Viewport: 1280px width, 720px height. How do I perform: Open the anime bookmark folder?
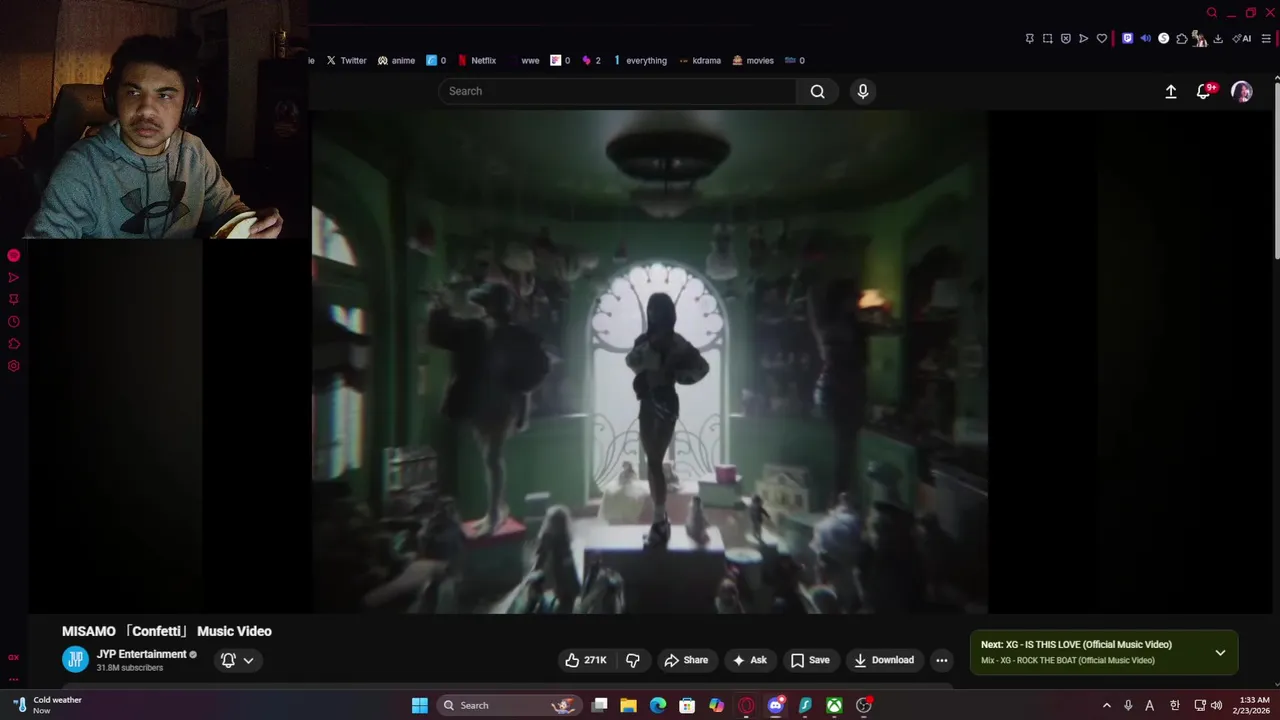396,60
